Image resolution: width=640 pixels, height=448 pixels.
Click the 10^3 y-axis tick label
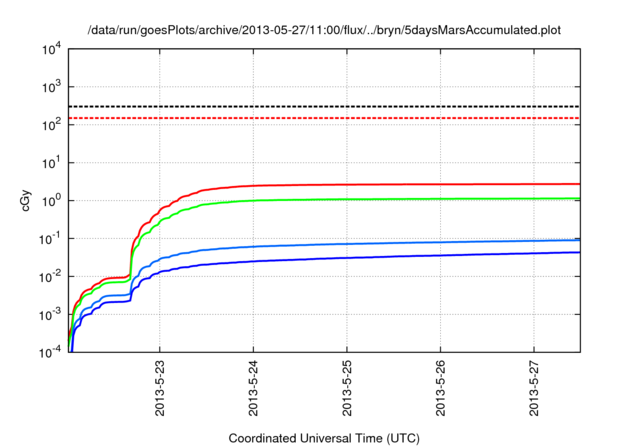(x=51, y=87)
